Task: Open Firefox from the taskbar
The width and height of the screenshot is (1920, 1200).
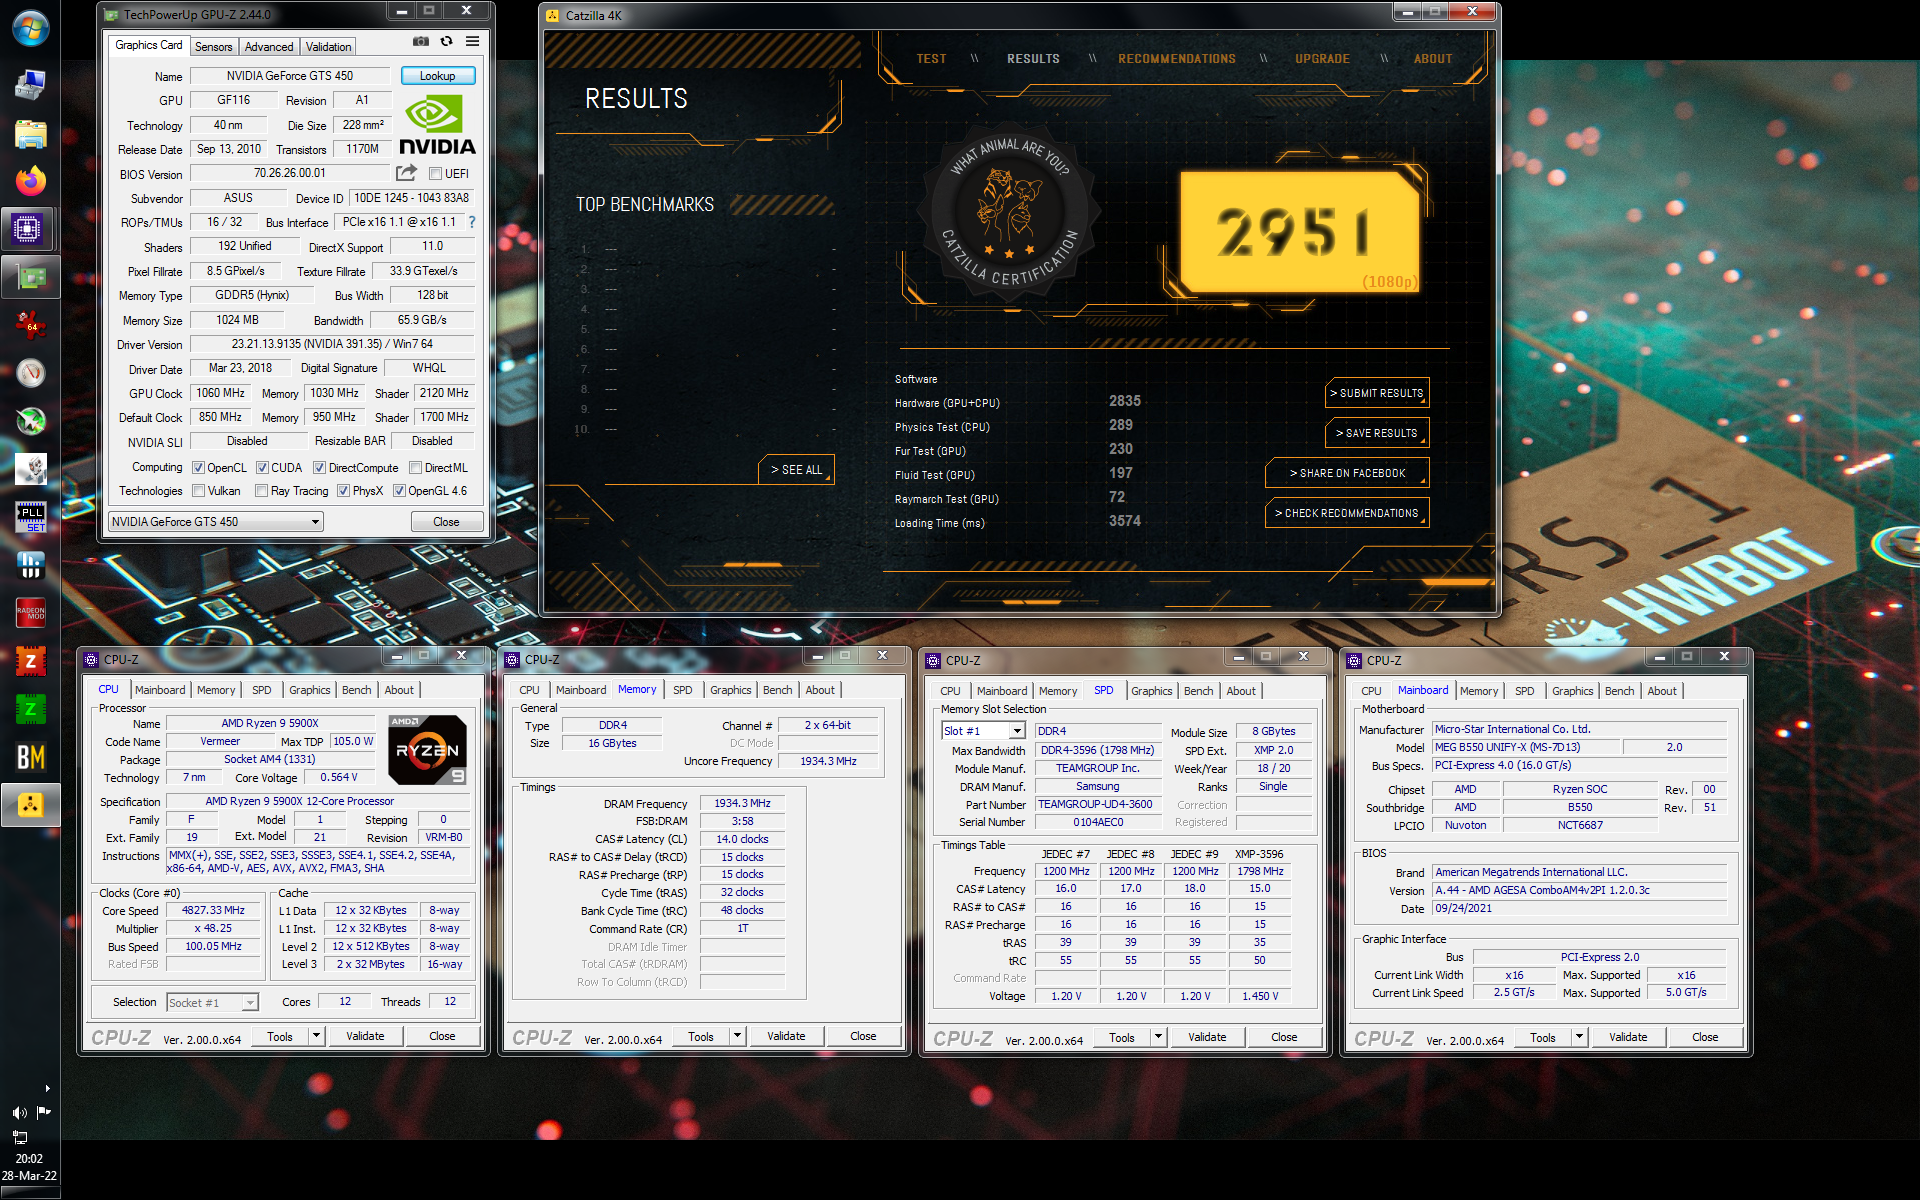Action: coord(30,181)
